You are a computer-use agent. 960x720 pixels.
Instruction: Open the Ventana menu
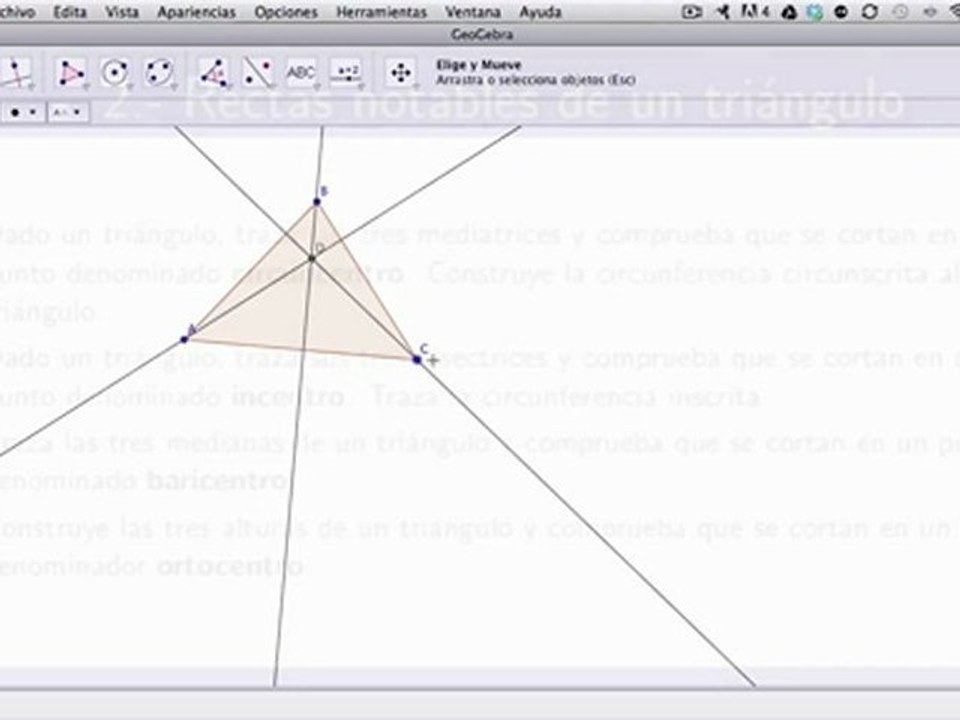click(x=473, y=12)
